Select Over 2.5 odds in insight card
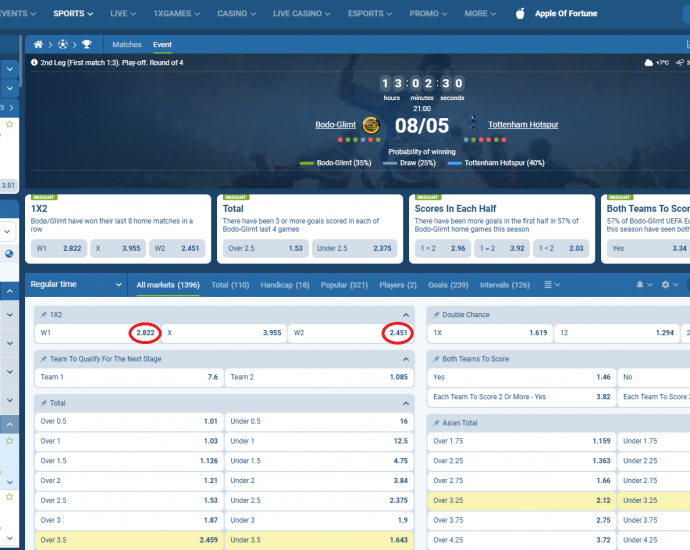Image resolution: width=690 pixels, height=550 pixels. point(265,249)
